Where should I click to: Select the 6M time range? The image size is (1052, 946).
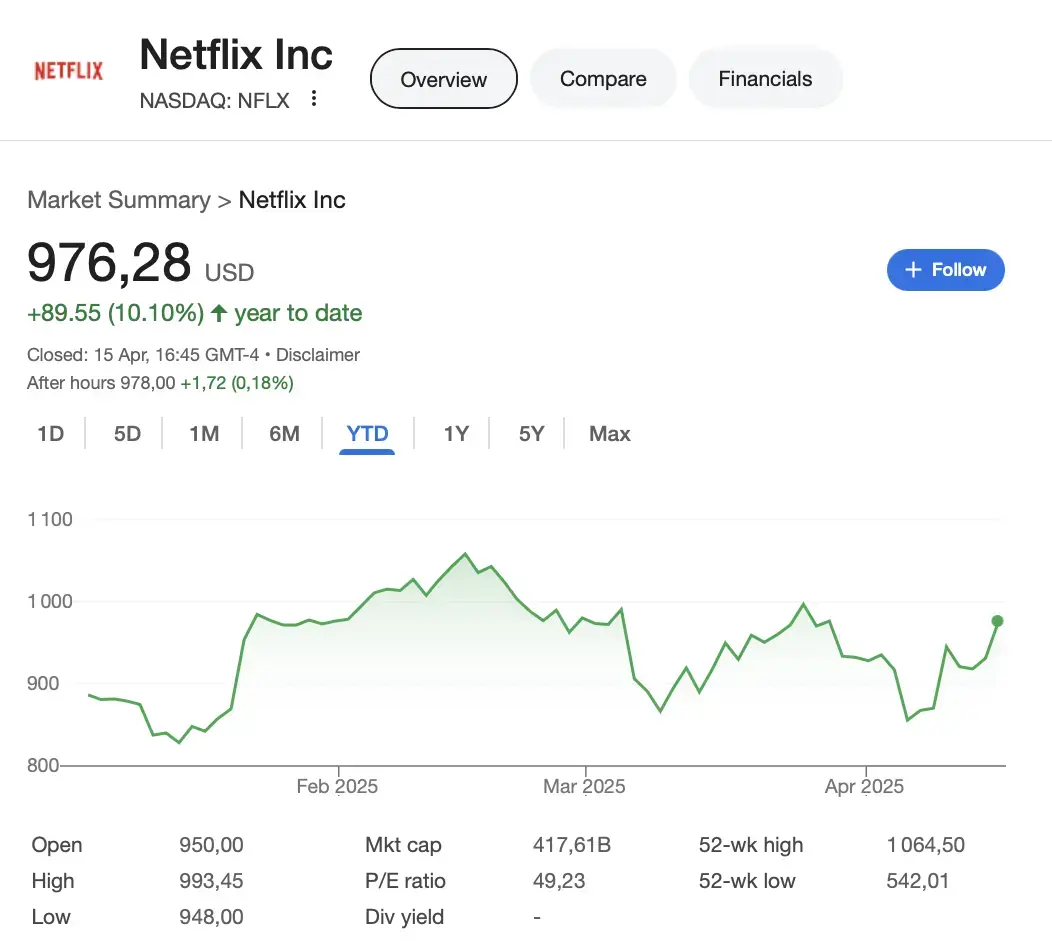[284, 433]
